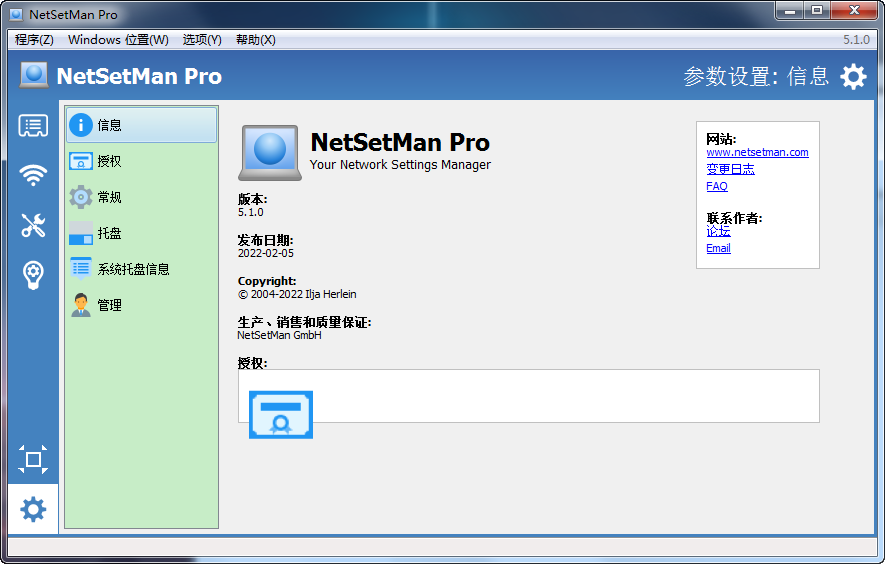Open the 帮助(X) menu

256,40
